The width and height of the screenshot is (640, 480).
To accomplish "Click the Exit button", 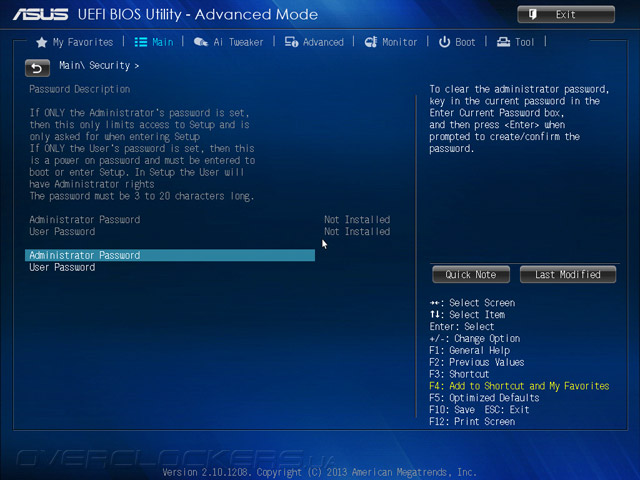I will point(566,15).
